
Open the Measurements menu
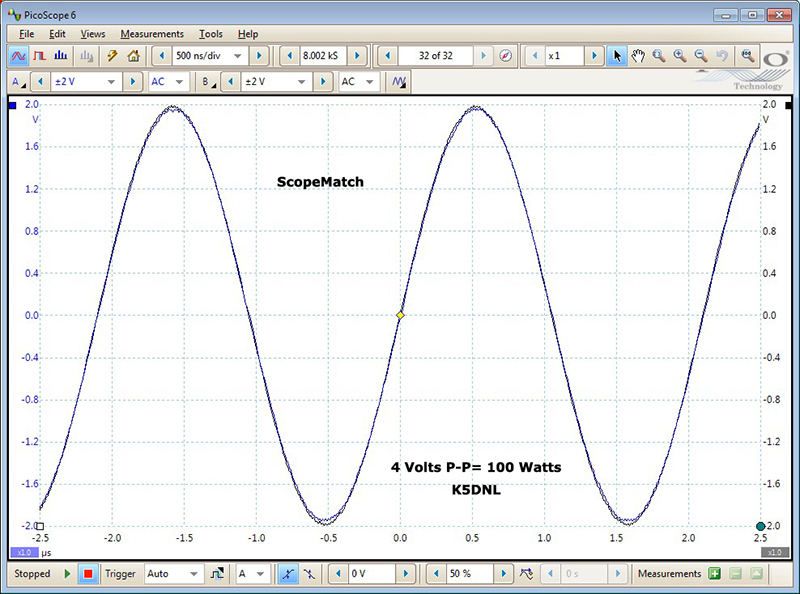(x=152, y=34)
